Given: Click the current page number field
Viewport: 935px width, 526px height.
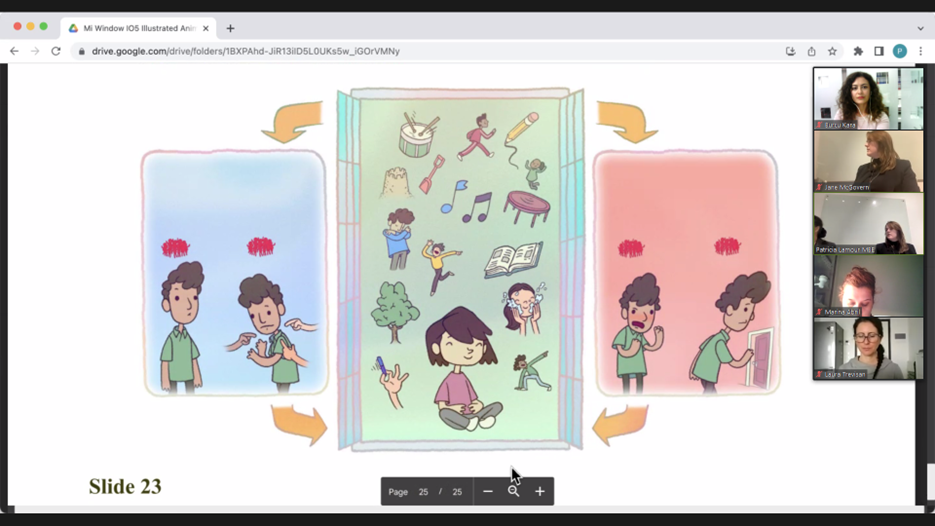Looking at the screenshot, I should [x=423, y=492].
